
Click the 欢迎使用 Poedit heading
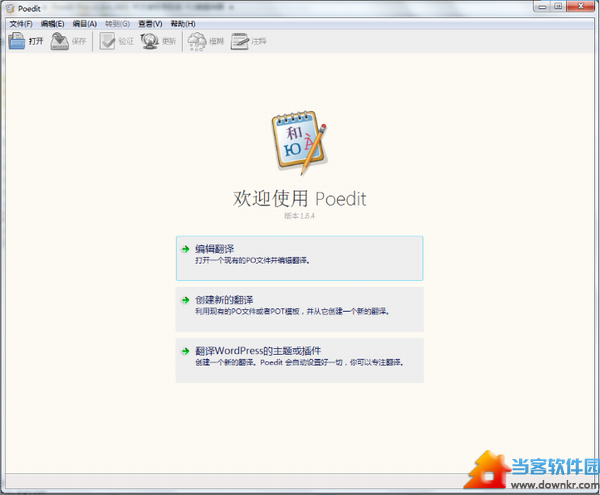(x=300, y=199)
